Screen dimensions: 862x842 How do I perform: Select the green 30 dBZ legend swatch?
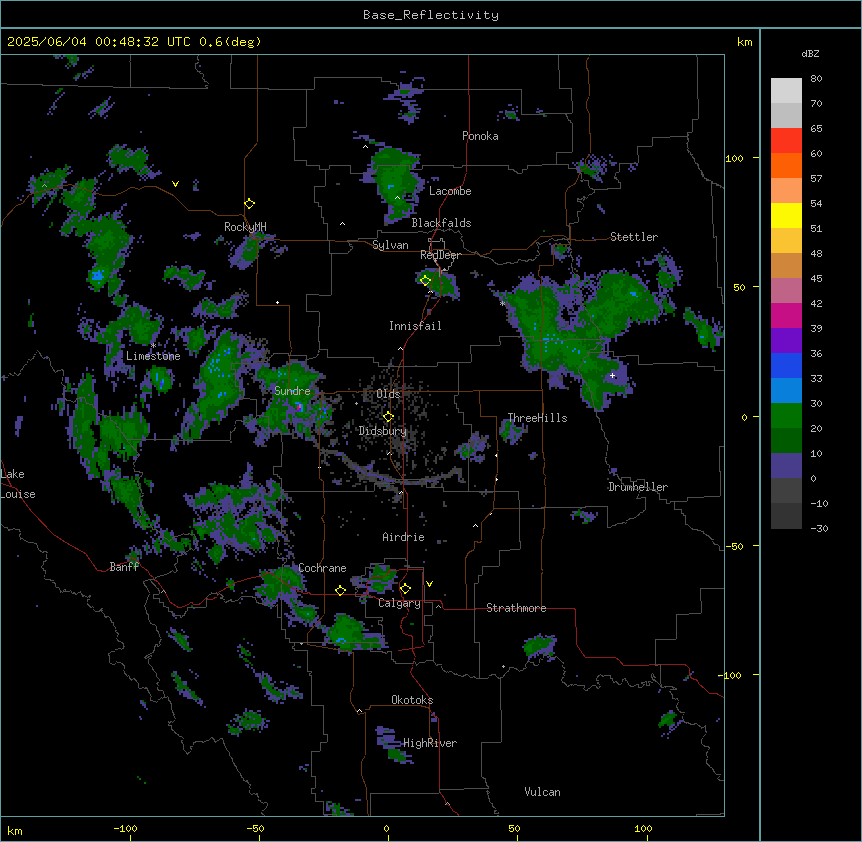[x=786, y=416]
